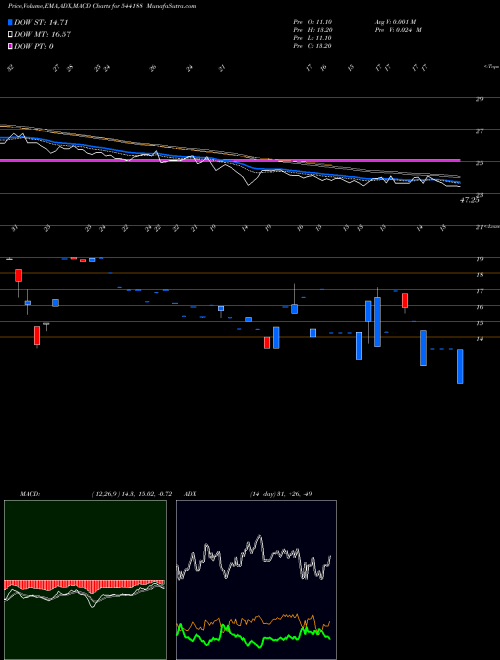
Task: Click the chart title mentioning MunafaSutra.com
Action: pyautogui.click(x=102, y=6)
